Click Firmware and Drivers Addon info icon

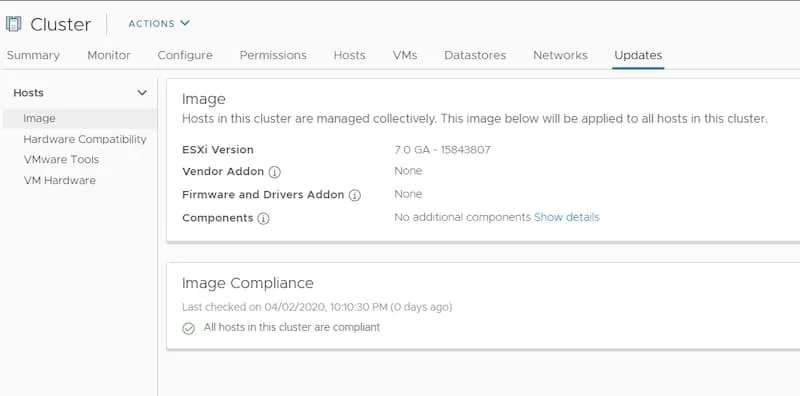point(355,195)
